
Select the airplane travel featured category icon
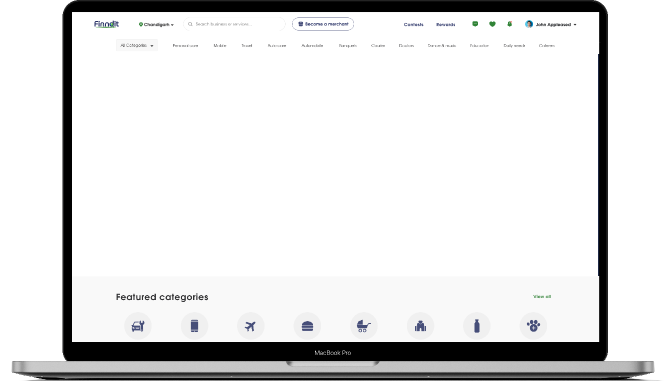click(251, 326)
